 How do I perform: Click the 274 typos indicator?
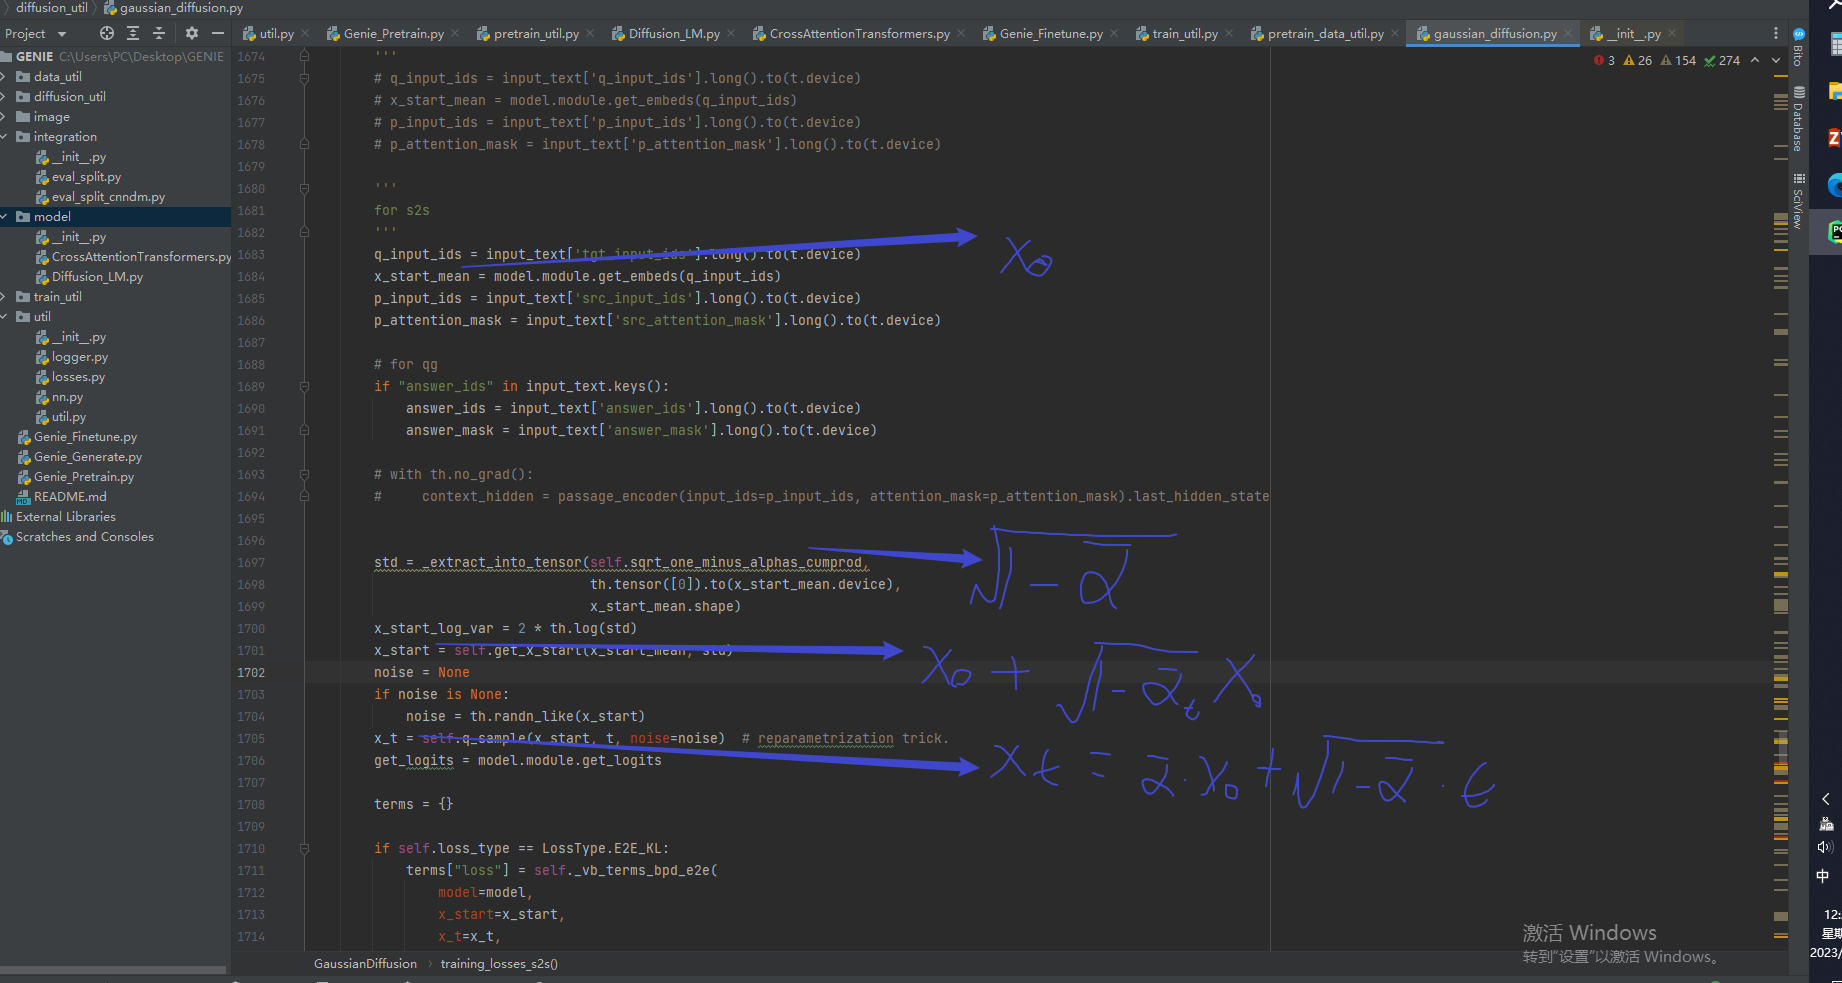[1722, 61]
